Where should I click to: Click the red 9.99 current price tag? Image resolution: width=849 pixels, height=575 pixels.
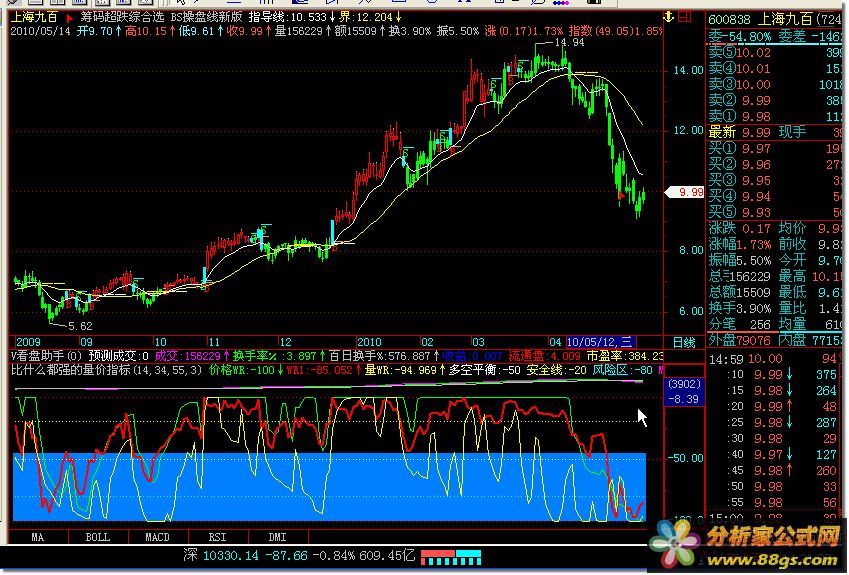(690, 192)
